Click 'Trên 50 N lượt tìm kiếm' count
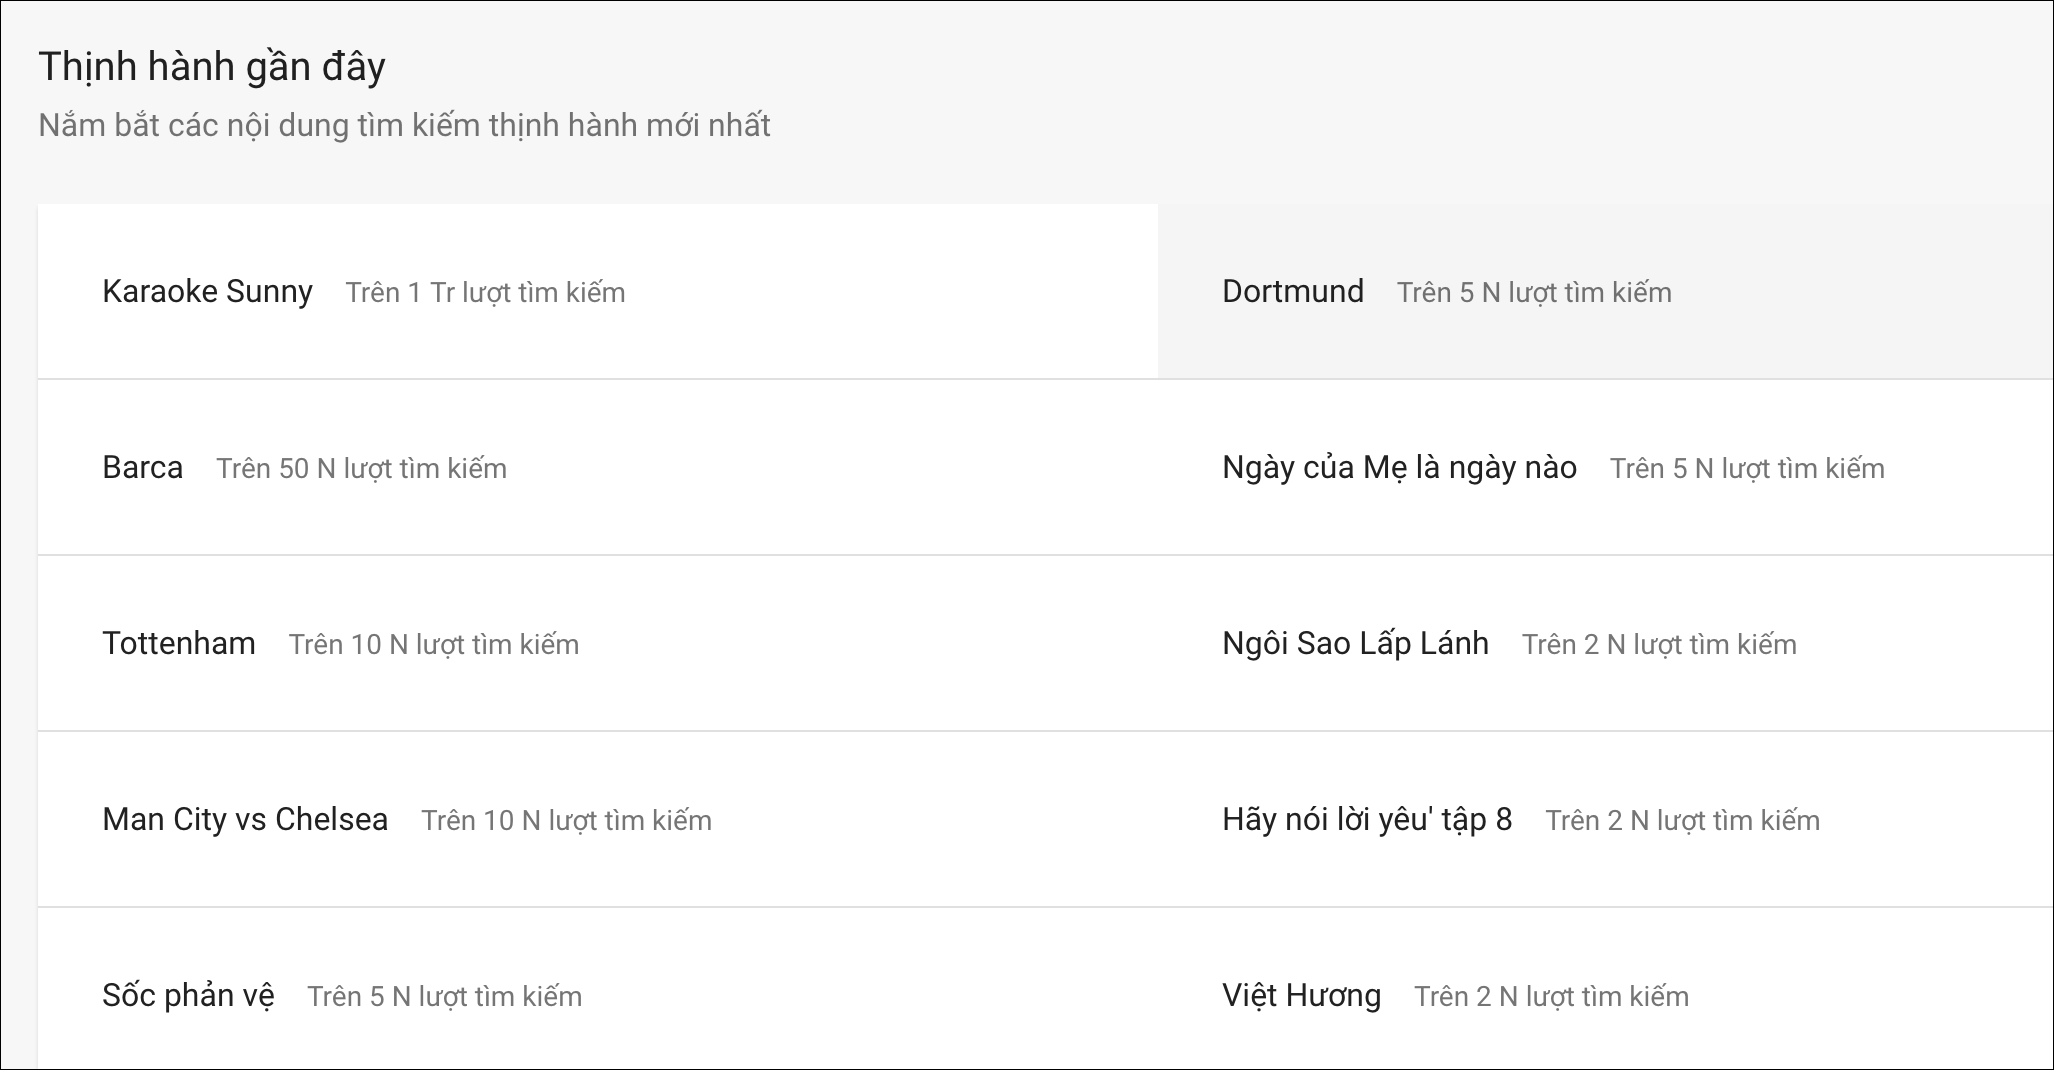The width and height of the screenshot is (2054, 1070). (x=361, y=468)
